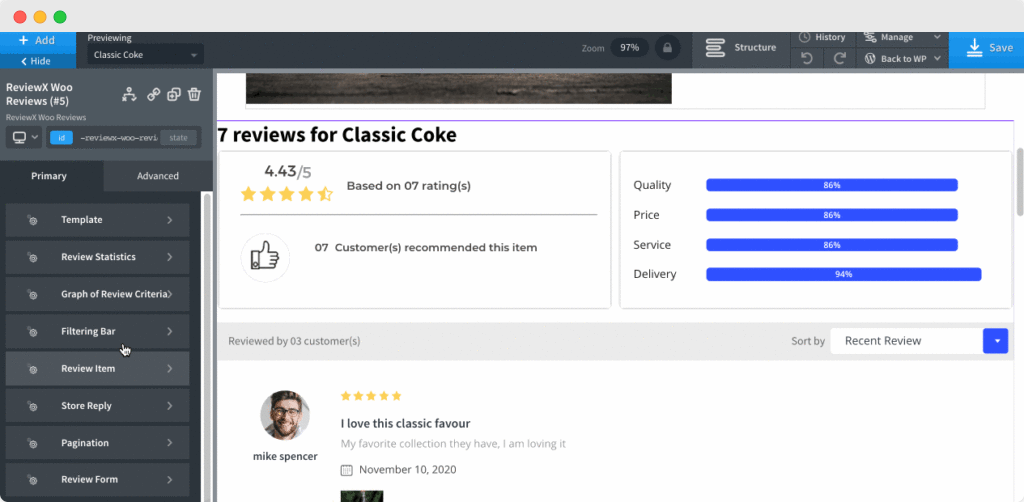Open the device/breakpoint selector dropdown
The image size is (1024, 502).
coord(24,138)
